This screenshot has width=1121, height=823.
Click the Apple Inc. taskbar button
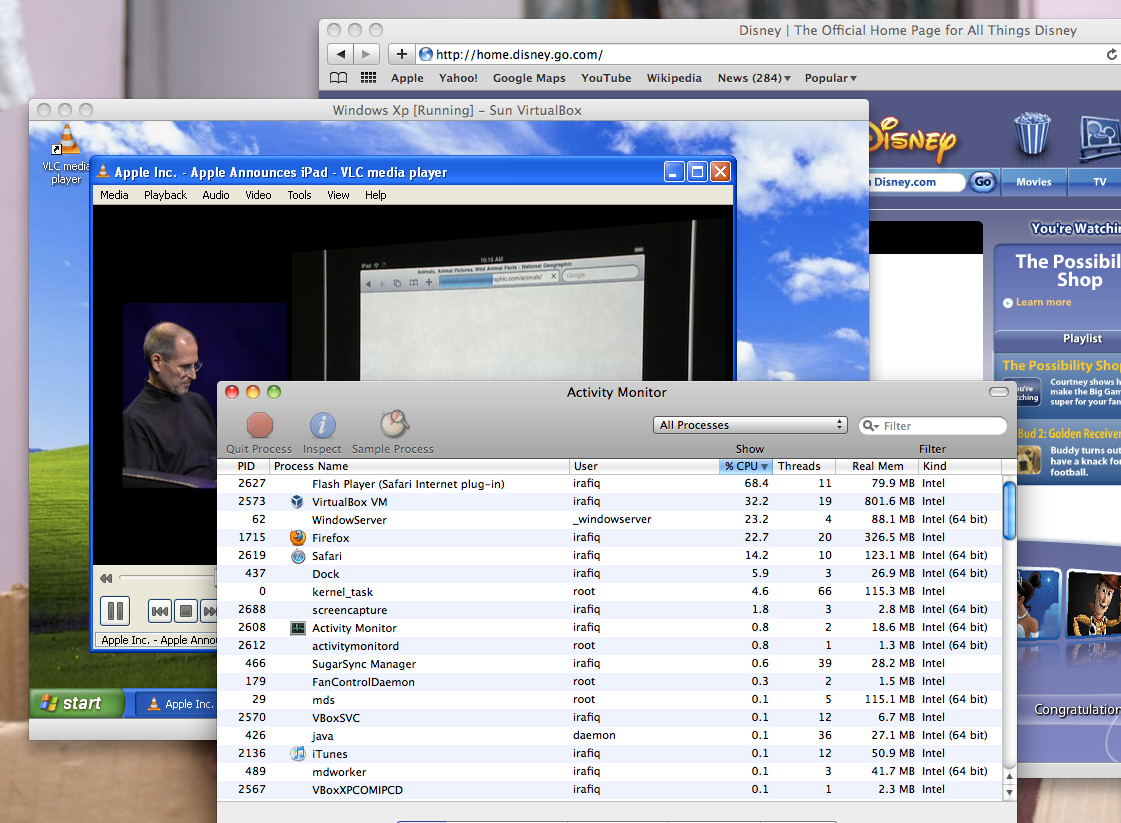(x=176, y=704)
